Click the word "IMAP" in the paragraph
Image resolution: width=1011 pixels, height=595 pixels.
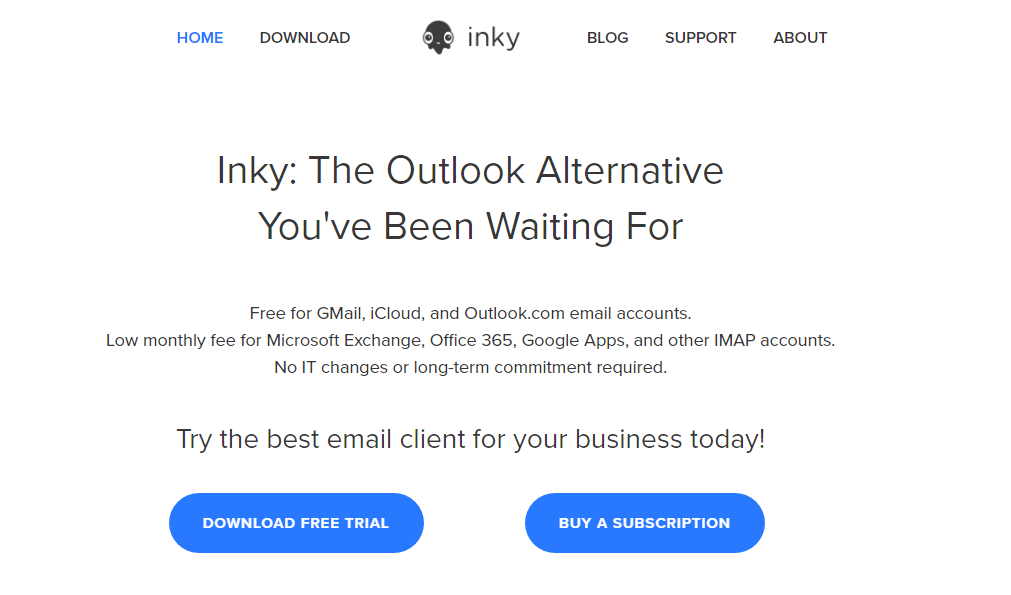734,340
